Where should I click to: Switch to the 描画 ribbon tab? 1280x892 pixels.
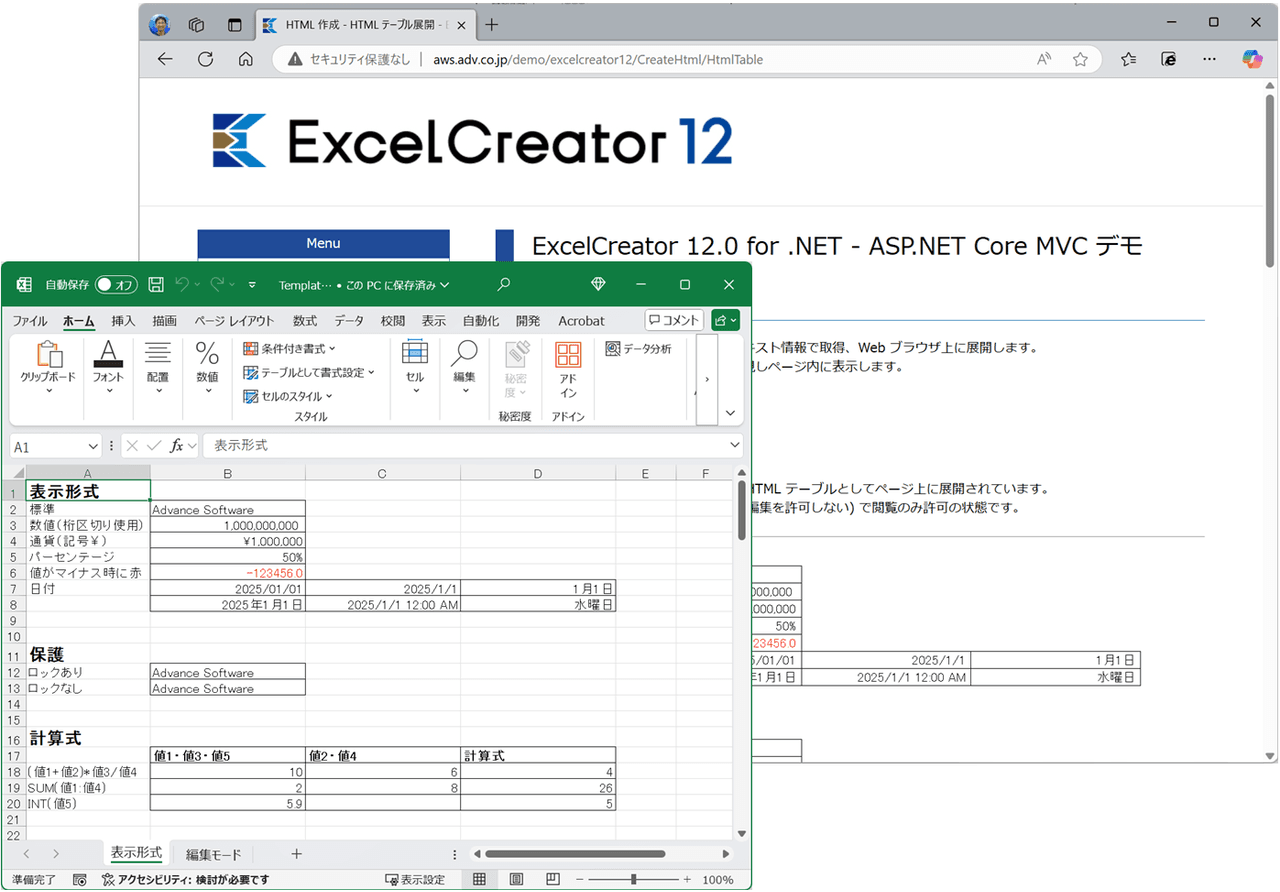click(x=164, y=321)
